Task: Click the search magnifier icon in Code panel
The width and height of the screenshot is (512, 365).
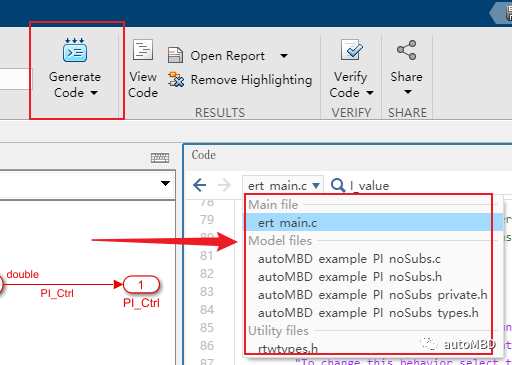Action: pyautogui.click(x=338, y=185)
